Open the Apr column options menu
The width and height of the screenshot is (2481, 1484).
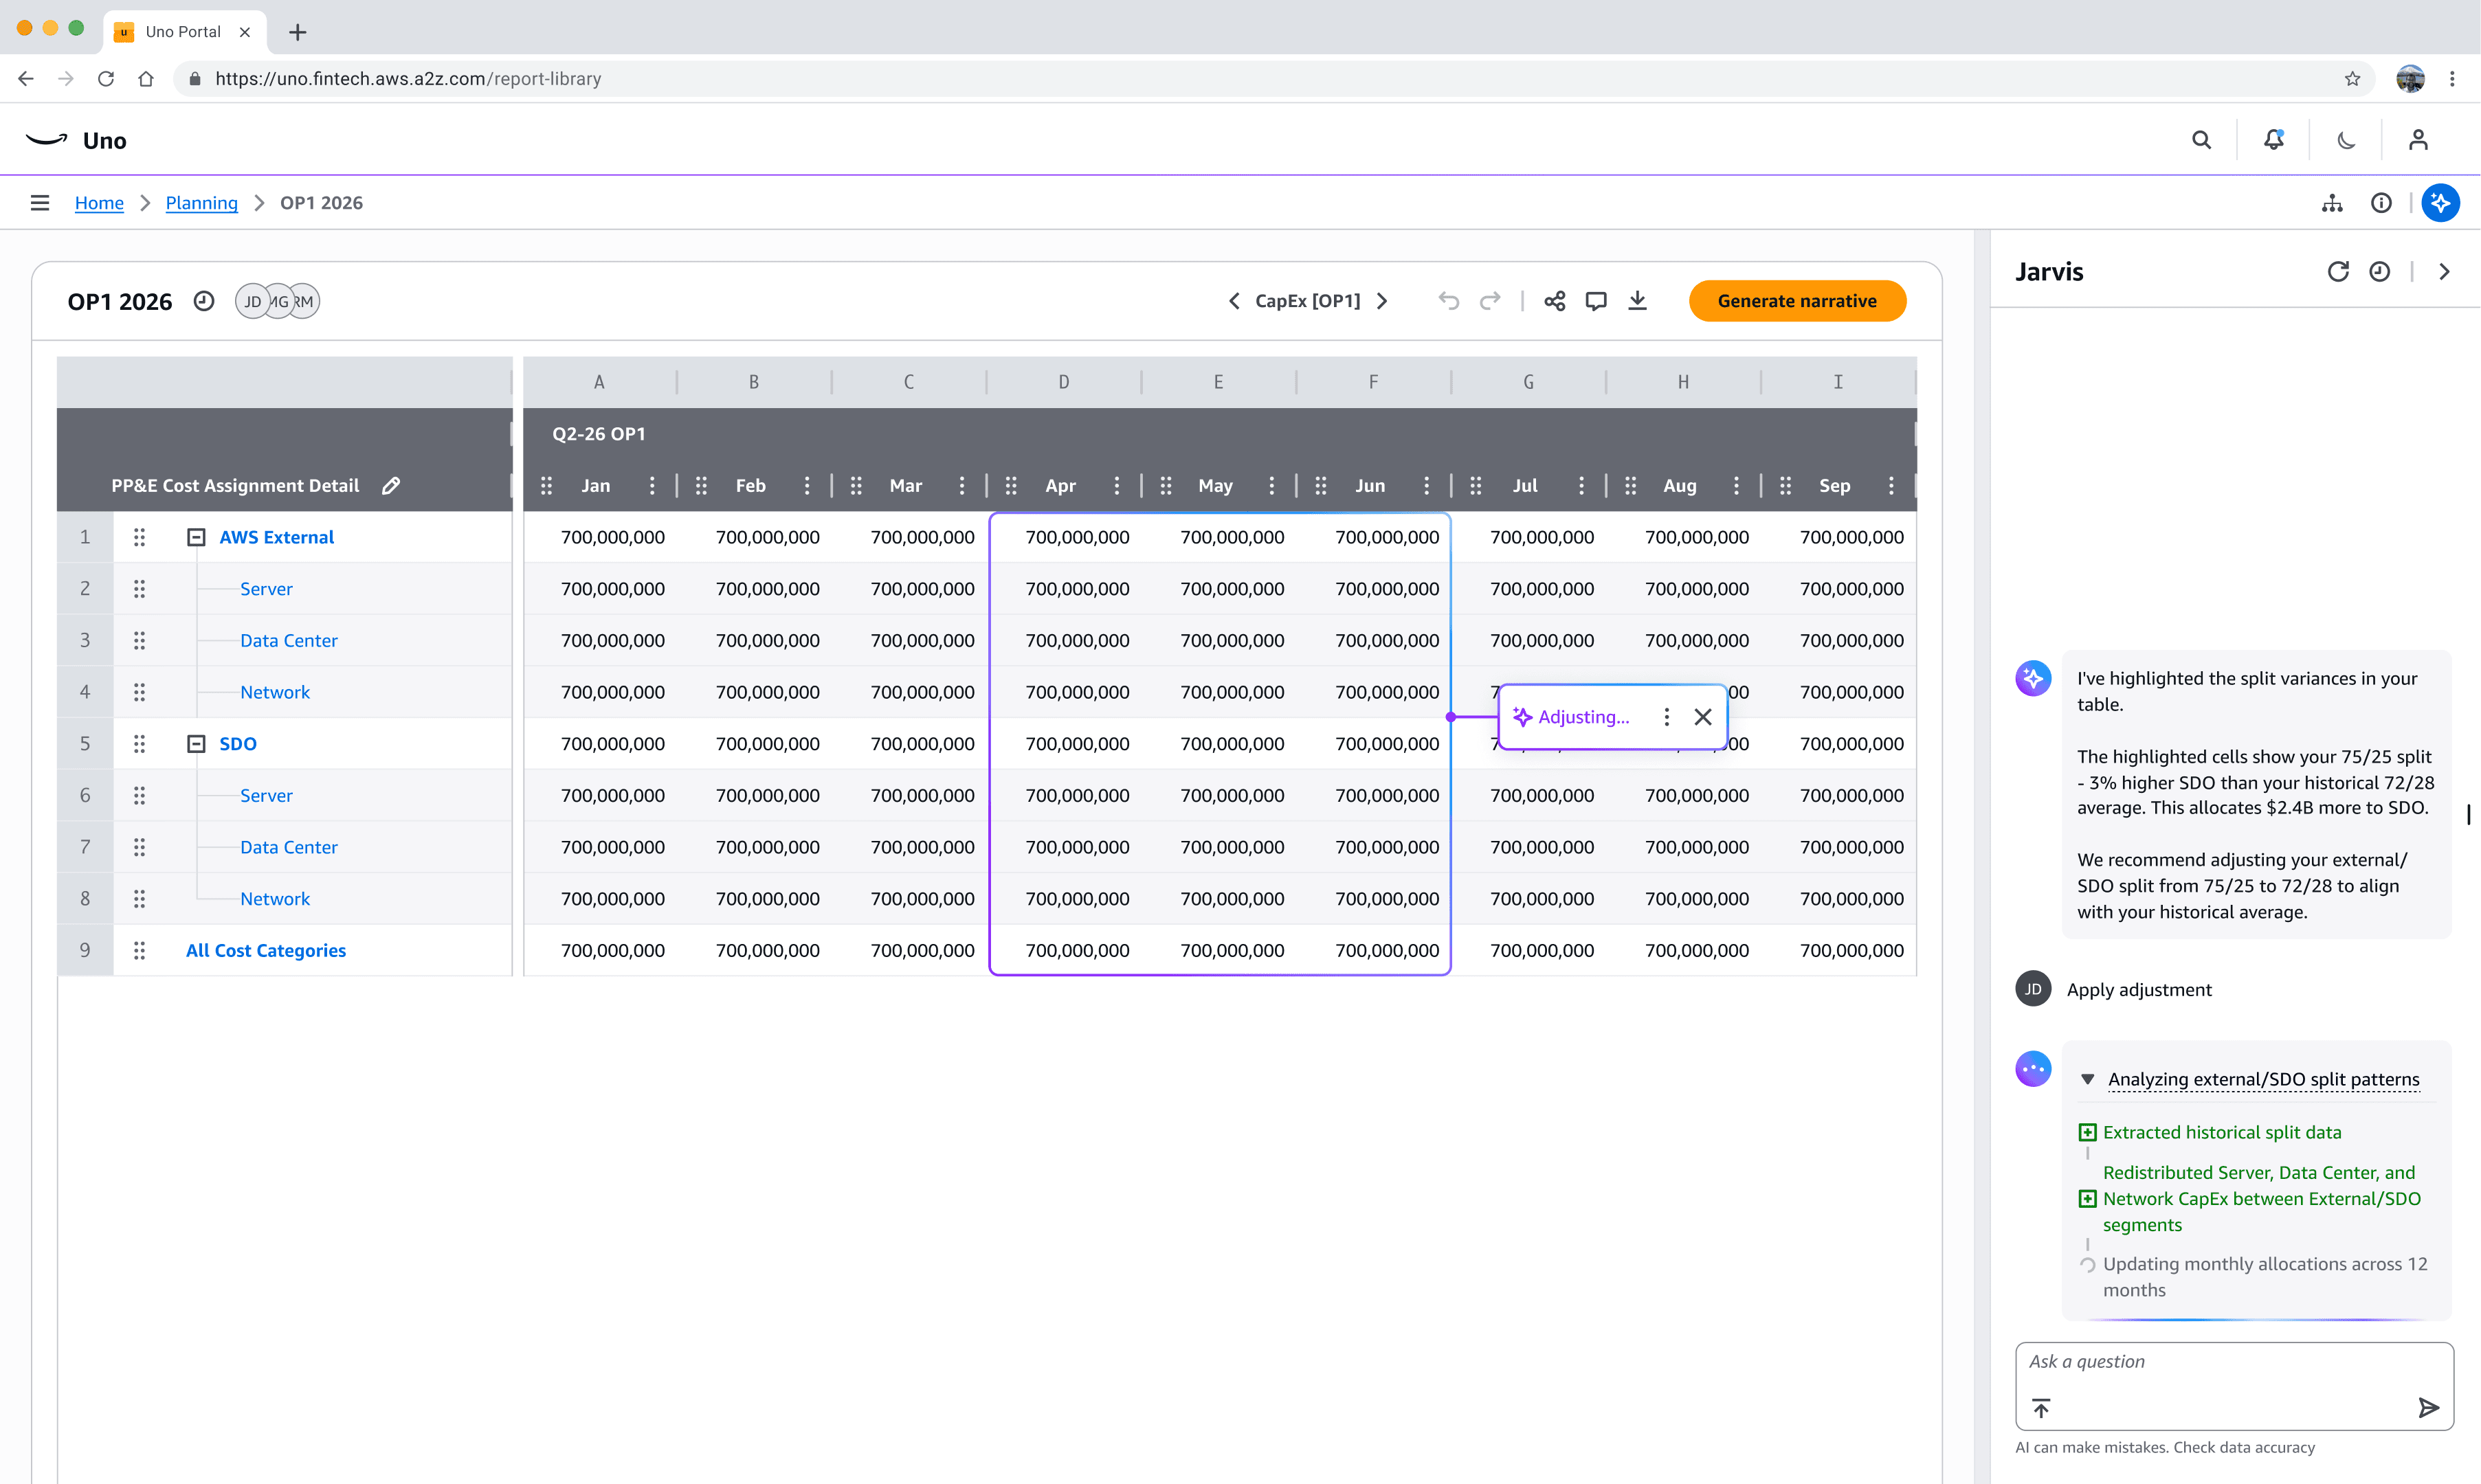pyautogui.click(x=1117, y=485)
